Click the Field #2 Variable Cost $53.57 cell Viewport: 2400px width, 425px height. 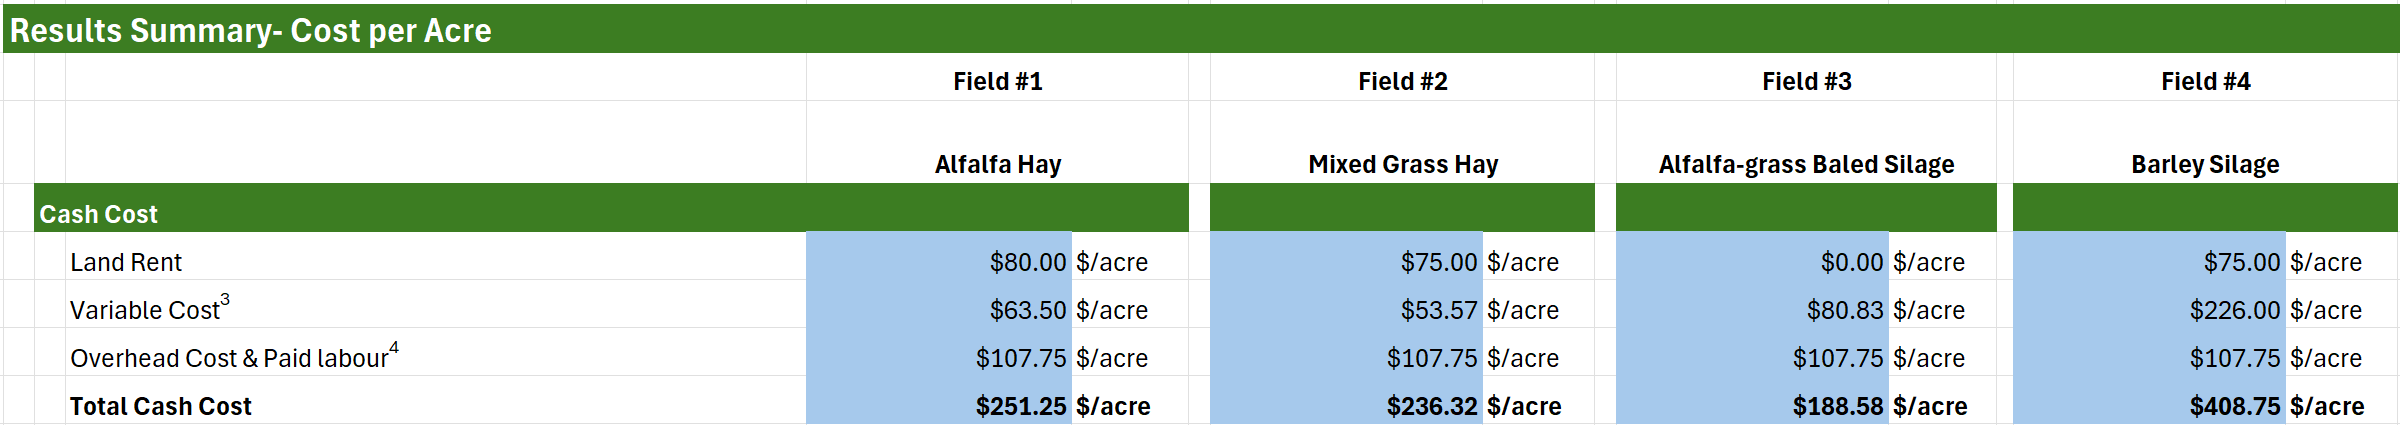click(x=1346, y=310)
